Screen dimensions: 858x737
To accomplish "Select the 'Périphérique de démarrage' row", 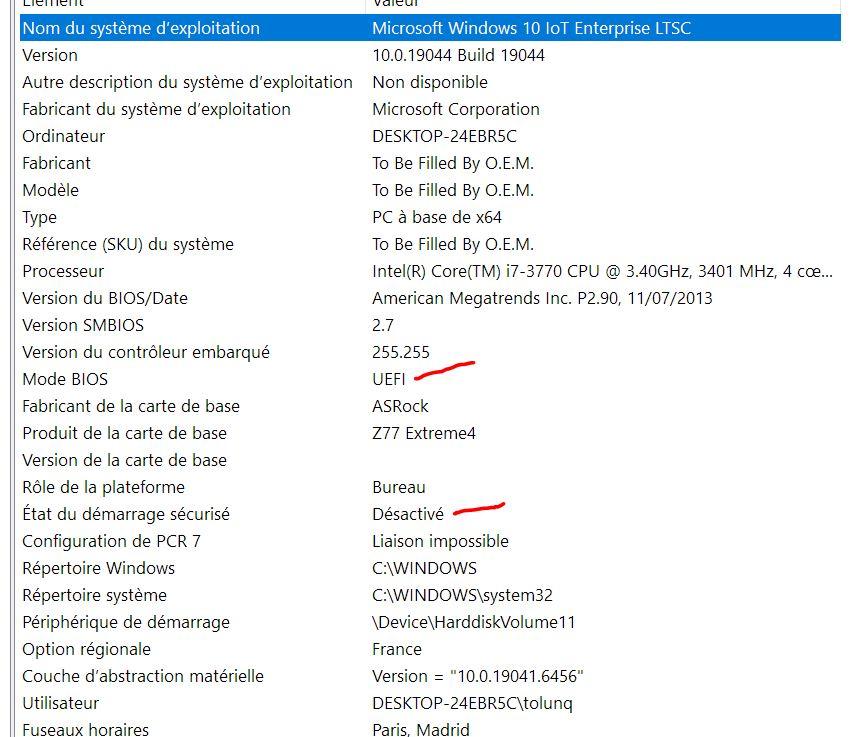I will click(126, 622).
